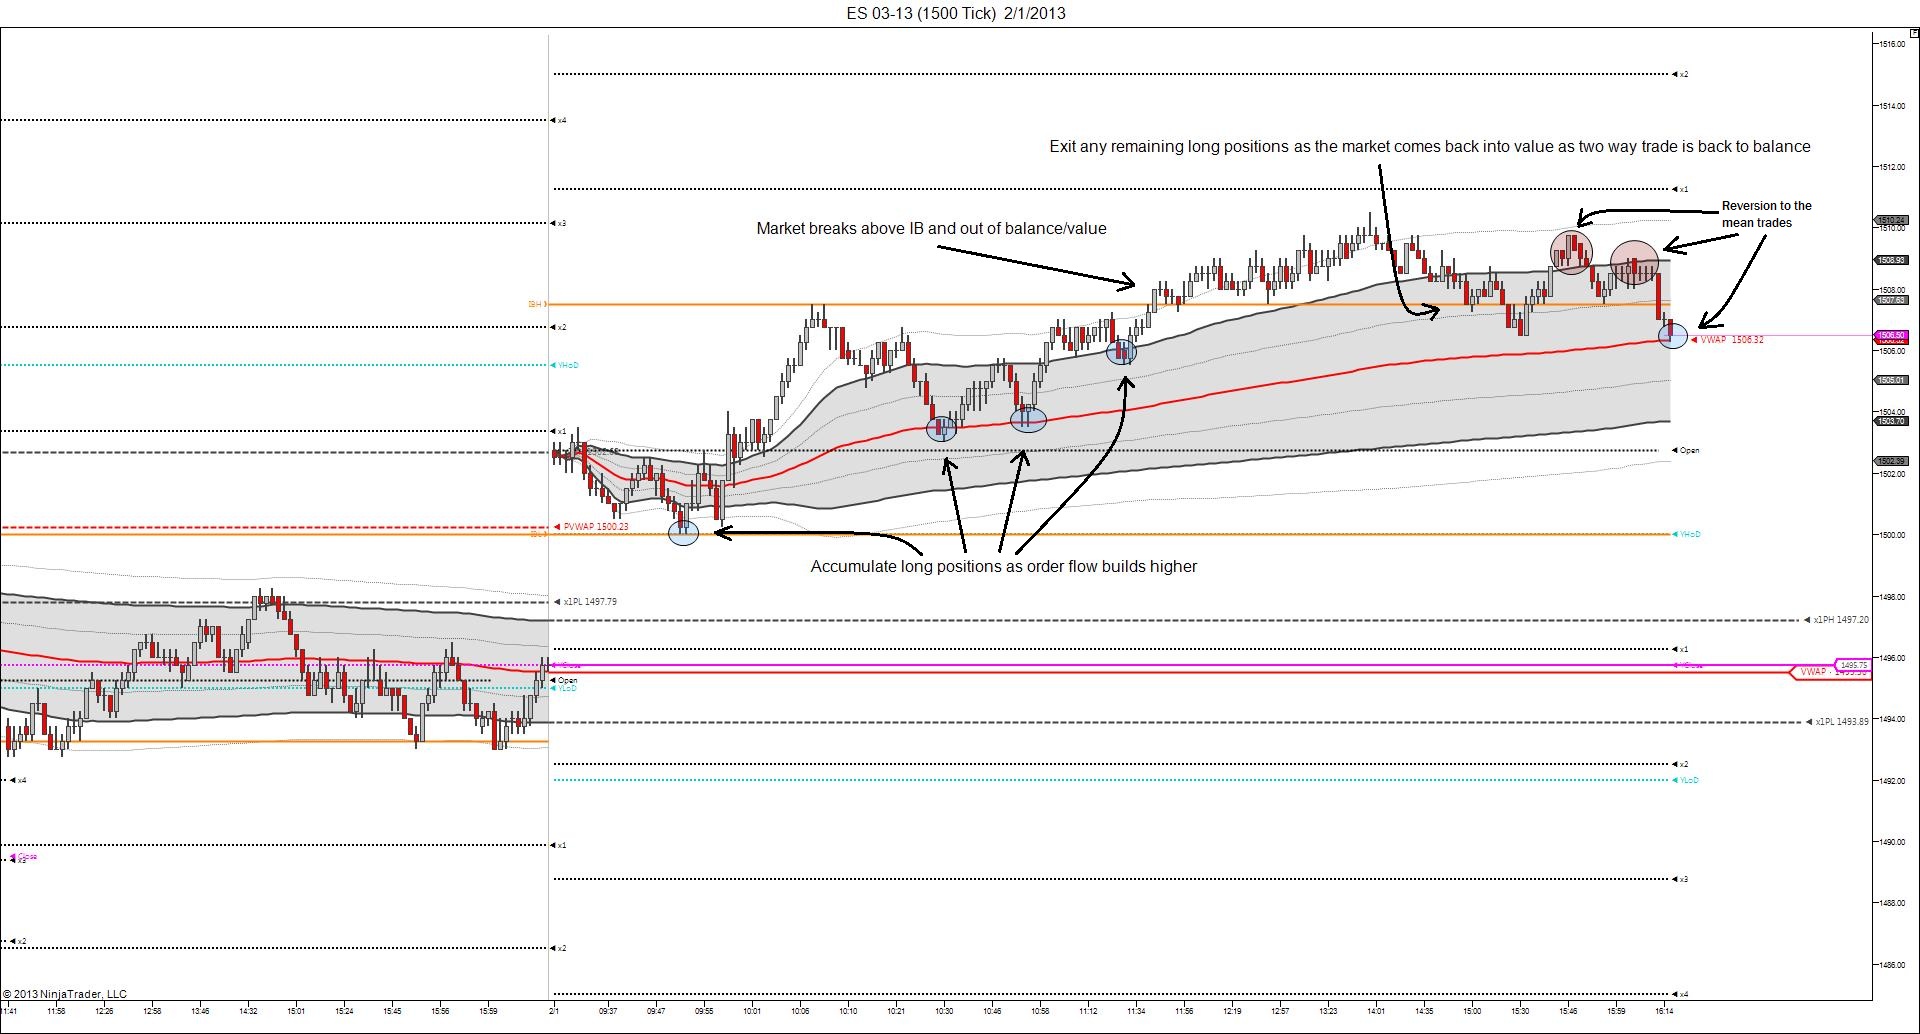Click the 1512.00 price axis label
Viewport: 1920px width, 1034px height.
click(x=1892, y=167)
